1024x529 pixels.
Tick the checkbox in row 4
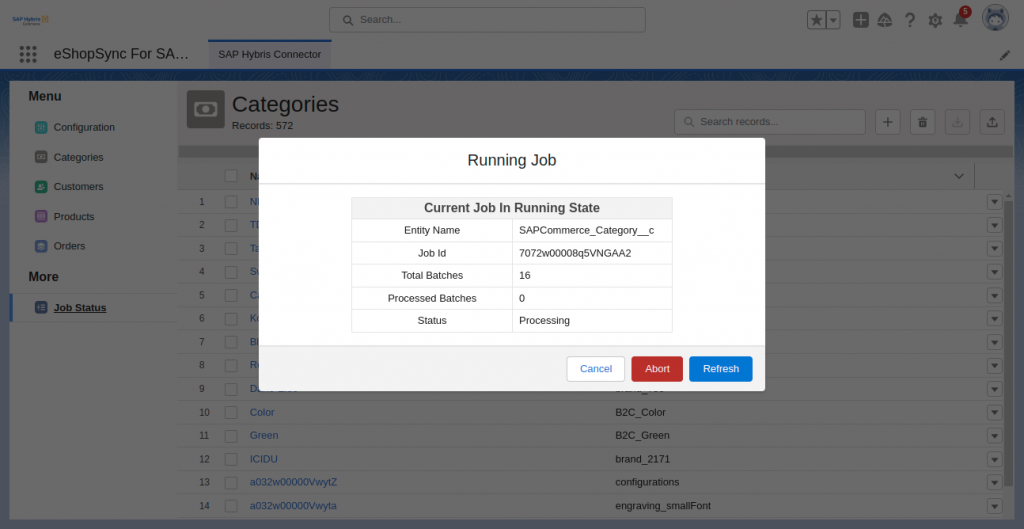(x=231, y=272)
